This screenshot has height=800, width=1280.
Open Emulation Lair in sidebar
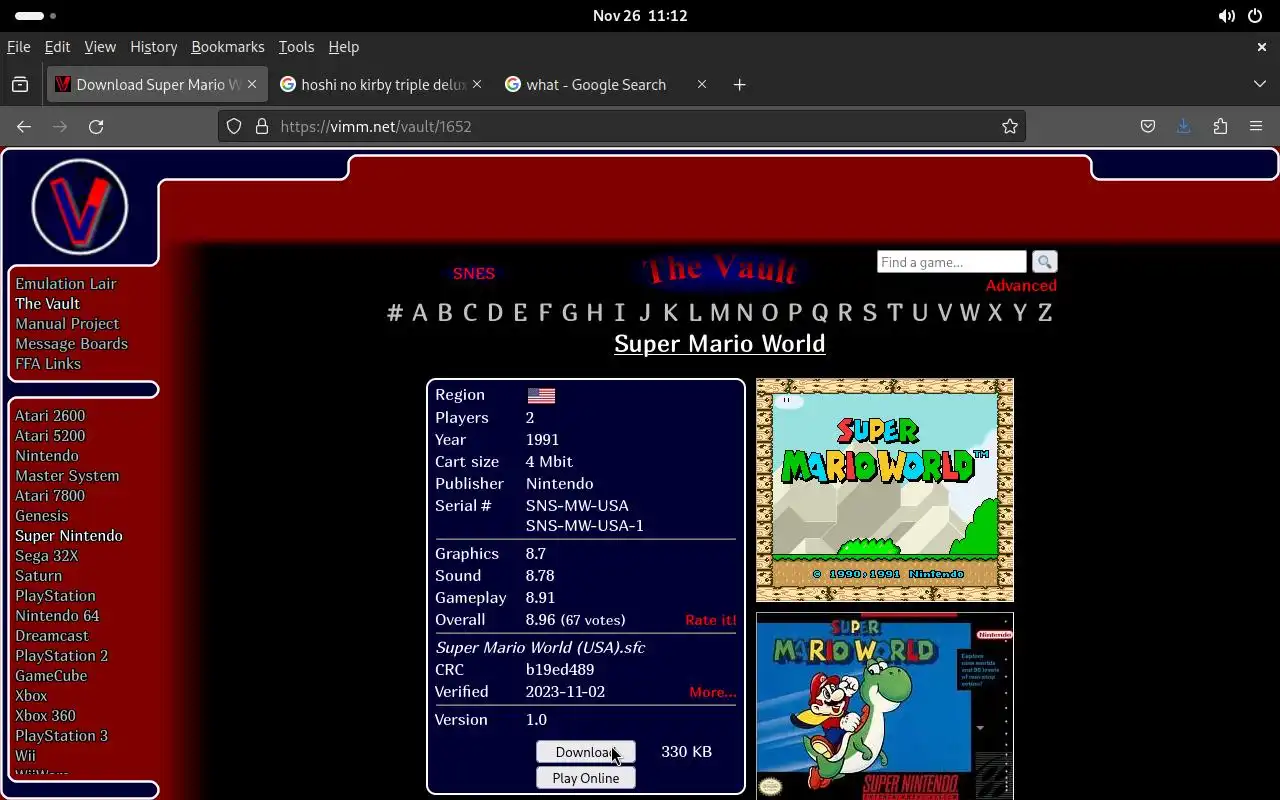(66, 284)
